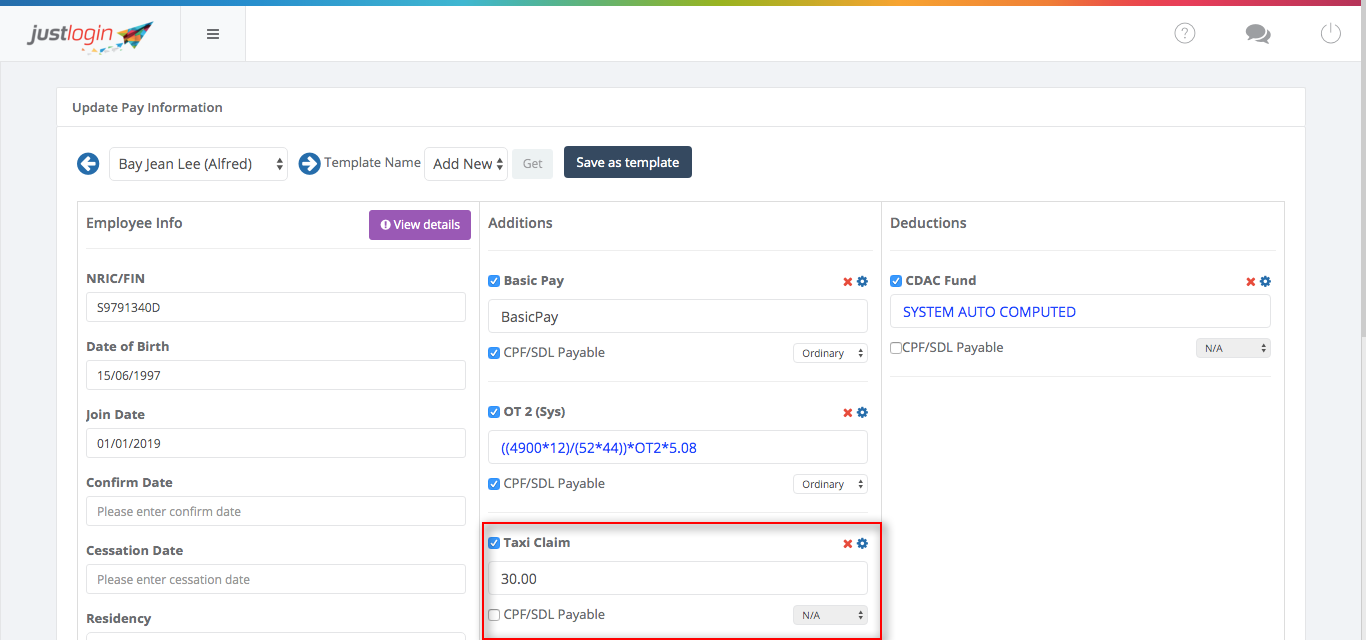This screenshot has height=640, width=1366.
Task: Toggle CPF/SDL Payable under OT 2 (Sys)
Action: pos(494,484)
